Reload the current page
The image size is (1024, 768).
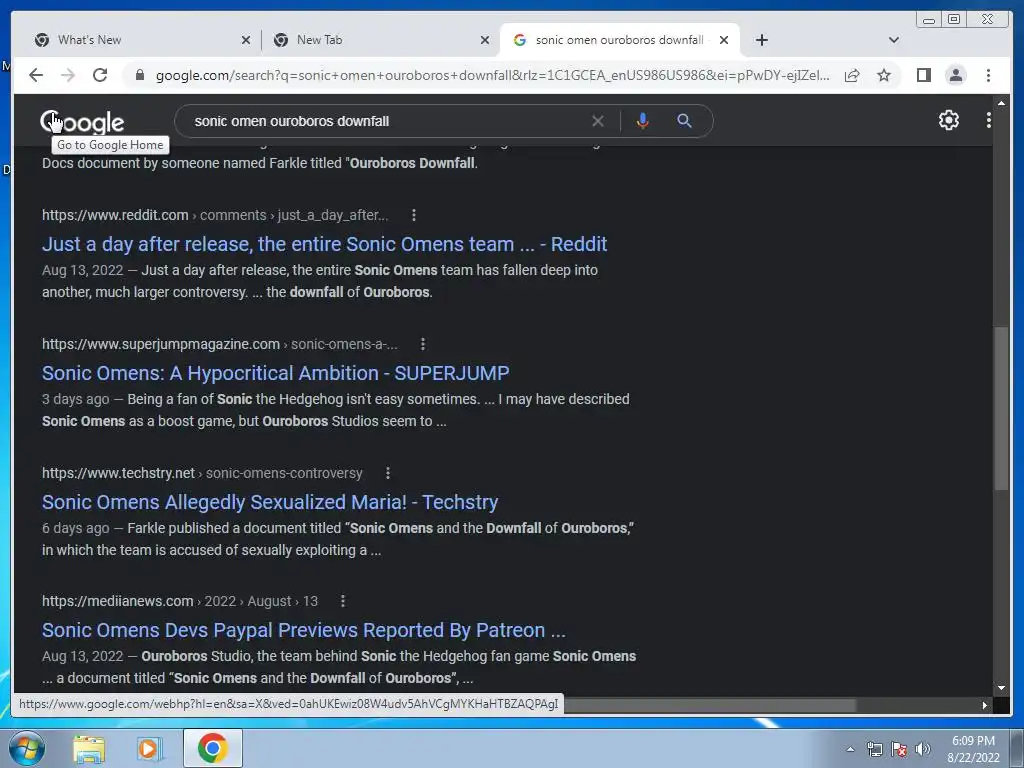pos(100,75)
